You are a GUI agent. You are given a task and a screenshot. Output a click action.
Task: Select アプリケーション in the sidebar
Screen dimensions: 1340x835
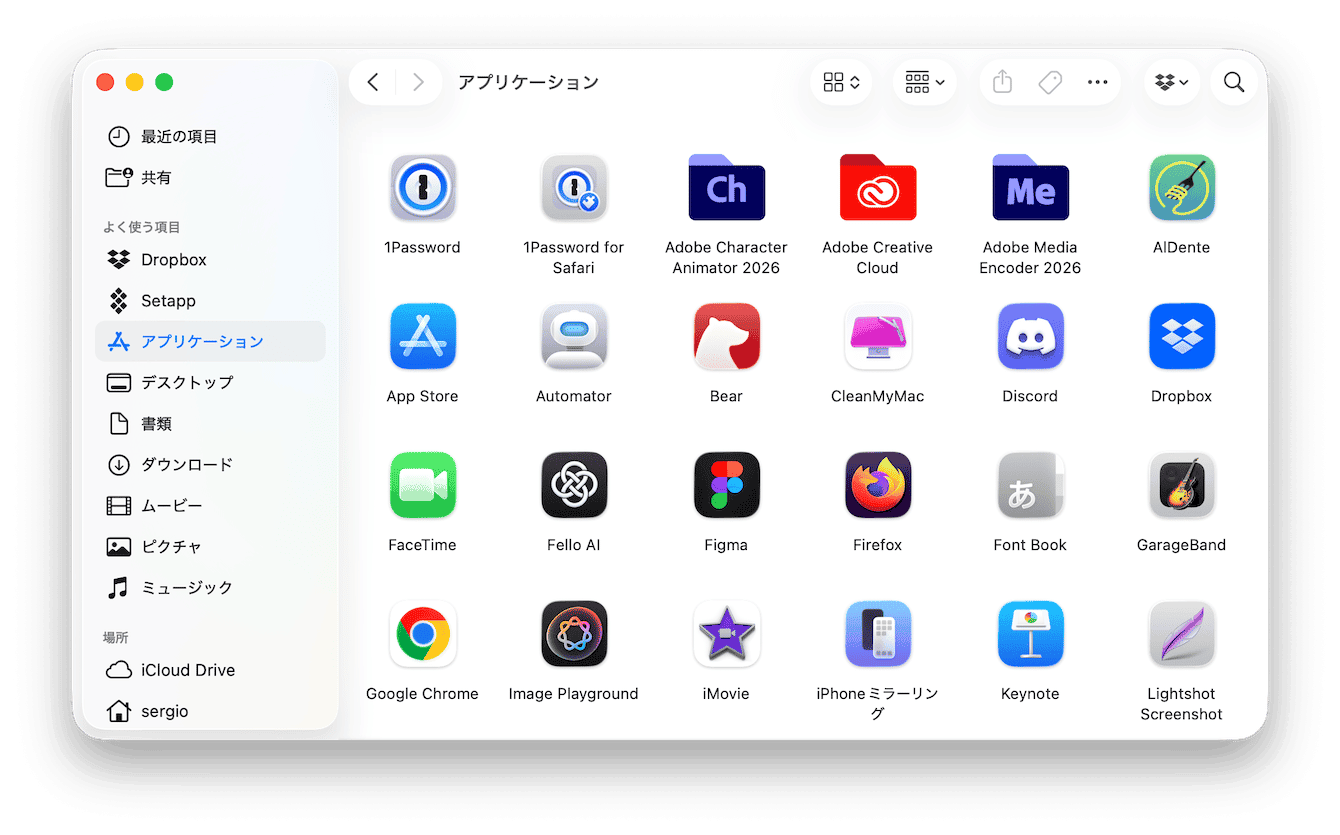click(210, 341)
